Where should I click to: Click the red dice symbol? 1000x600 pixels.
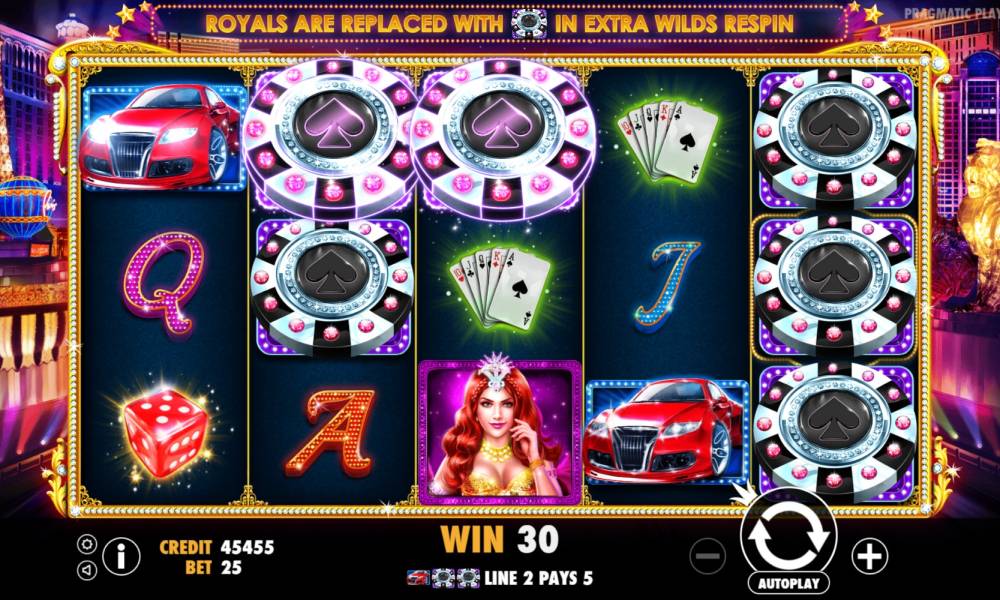click(164, 434)
